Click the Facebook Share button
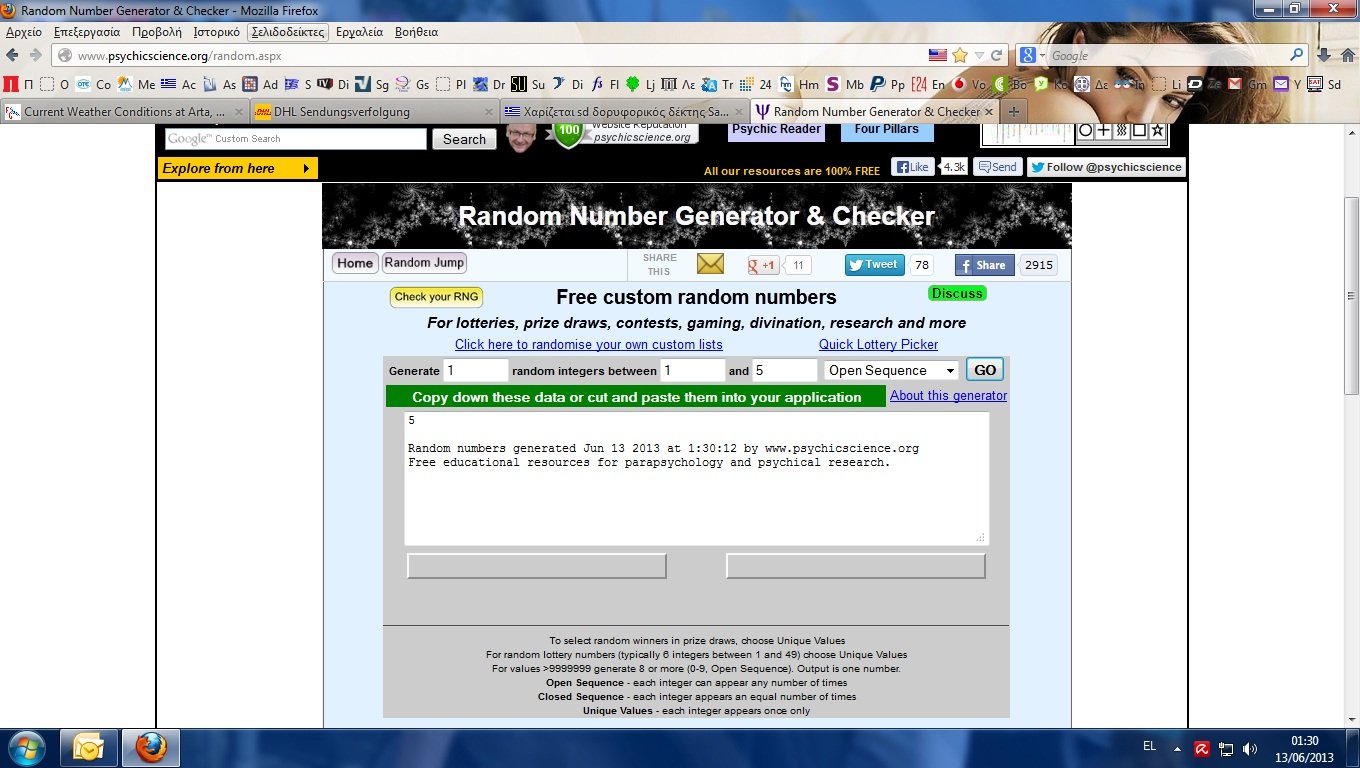The height and width of the screenshot is (768, 1360). pyautogui.click(x=984, y=265)
